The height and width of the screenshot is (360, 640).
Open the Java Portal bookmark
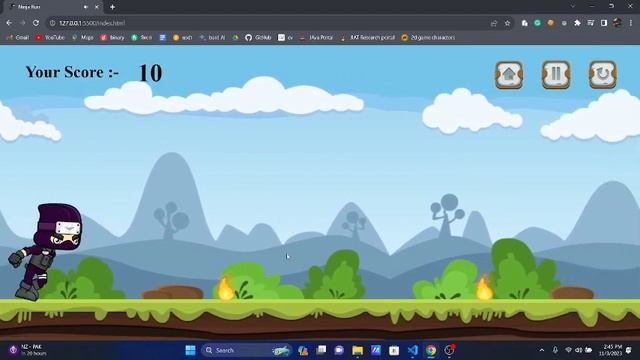316,38
